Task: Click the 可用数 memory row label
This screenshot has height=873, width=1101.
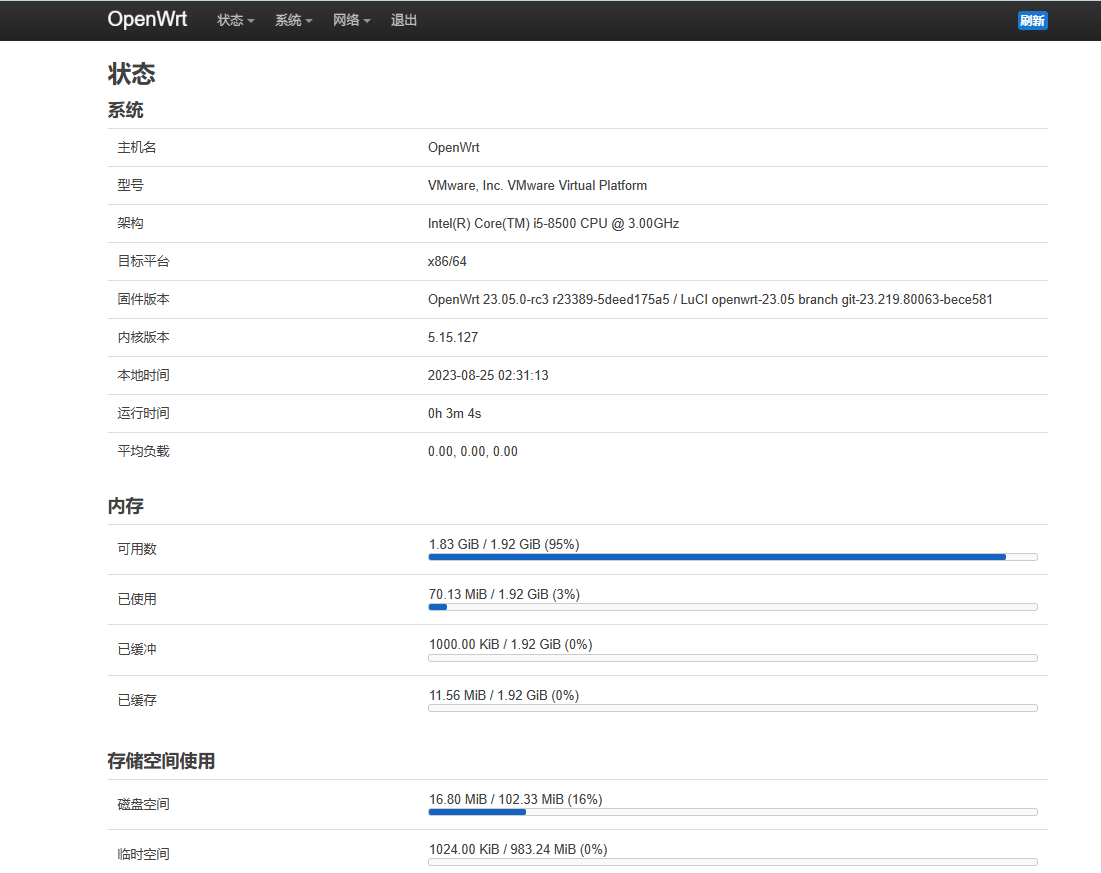Action: (x=137, y=549)
